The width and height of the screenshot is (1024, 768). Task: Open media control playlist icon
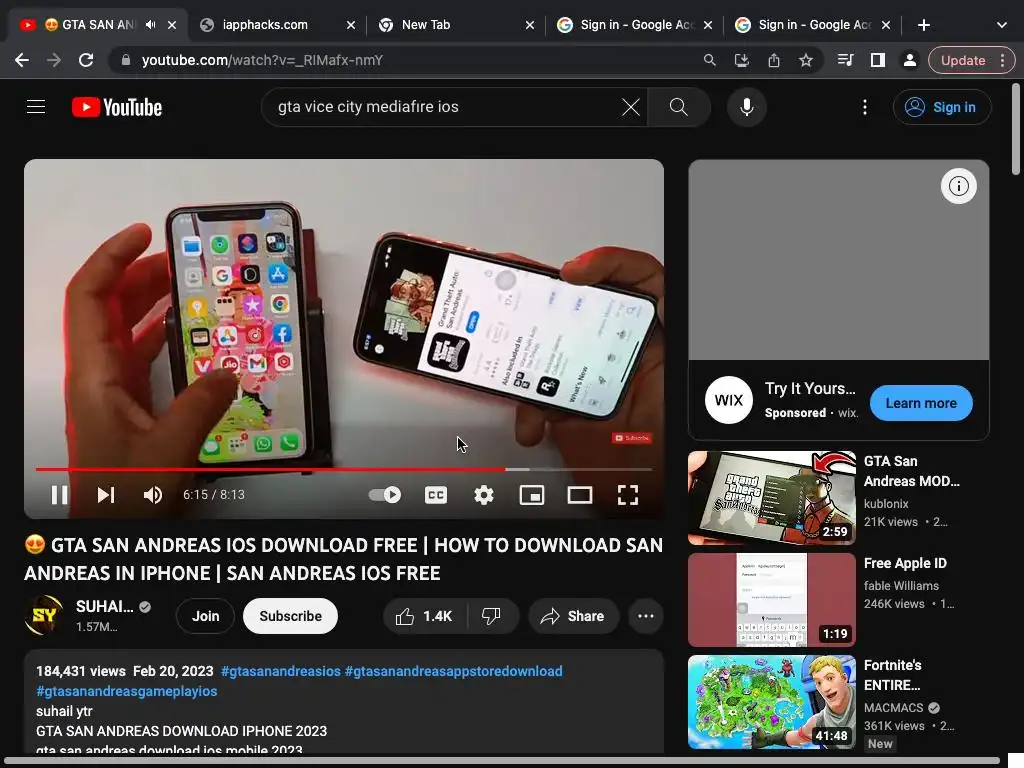tap(845, 60)
